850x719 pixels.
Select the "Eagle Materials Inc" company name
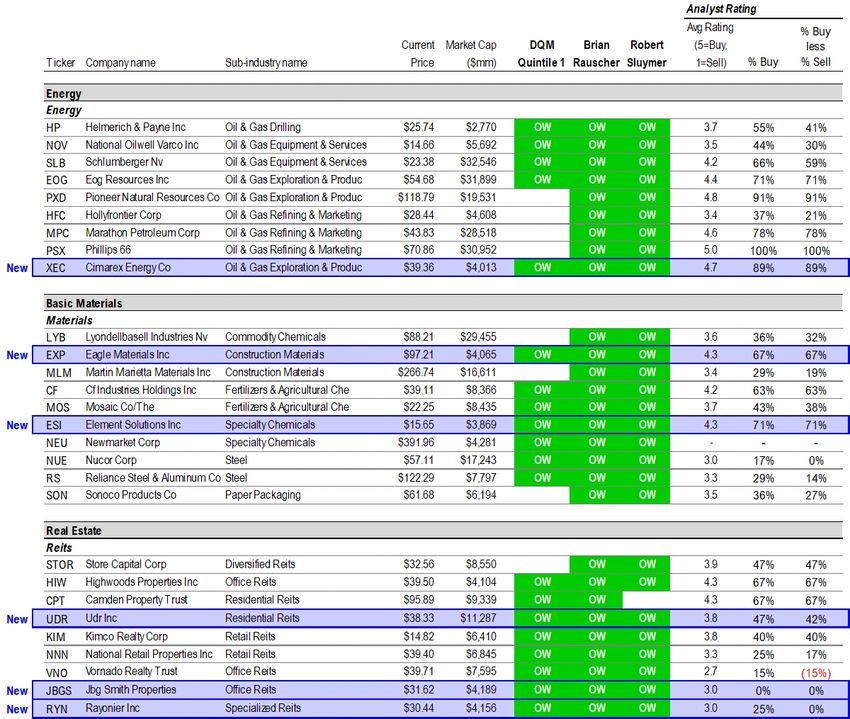[127, 355]
